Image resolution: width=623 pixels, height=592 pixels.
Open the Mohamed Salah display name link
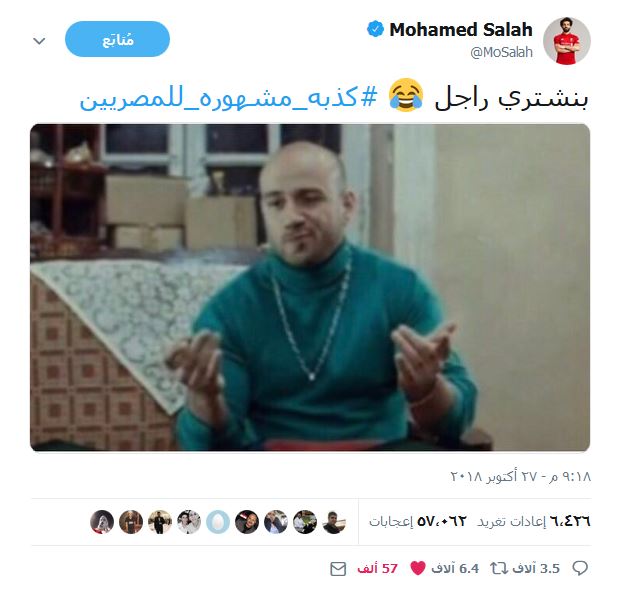461,30
